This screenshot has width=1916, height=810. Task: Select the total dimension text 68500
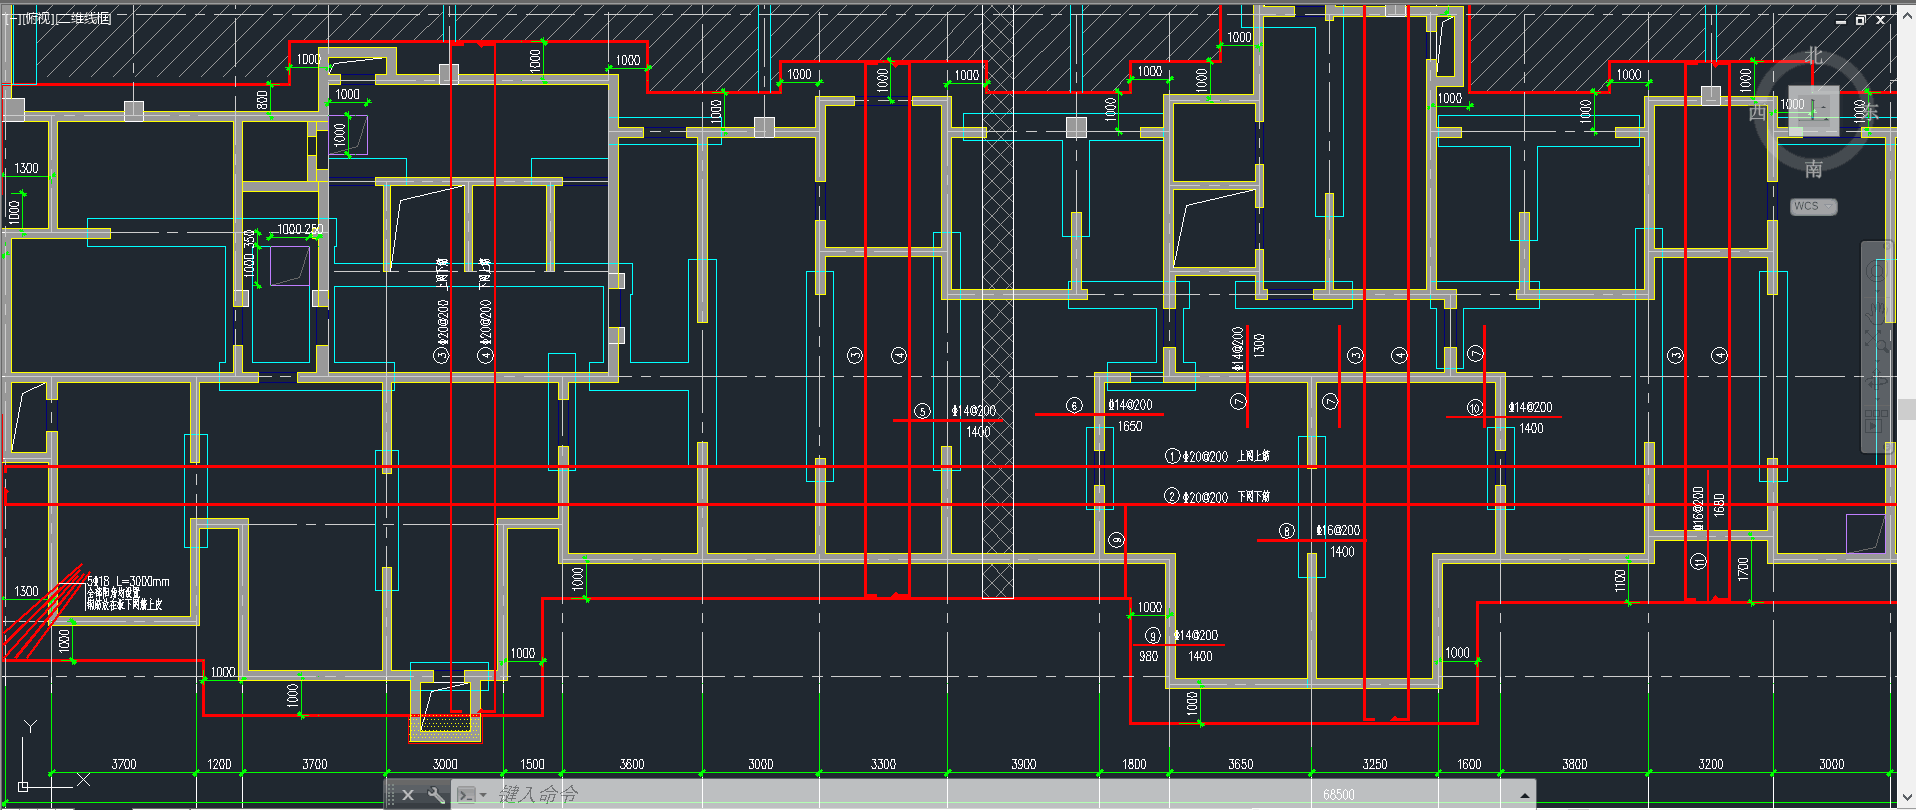(x=1339, y=795)
